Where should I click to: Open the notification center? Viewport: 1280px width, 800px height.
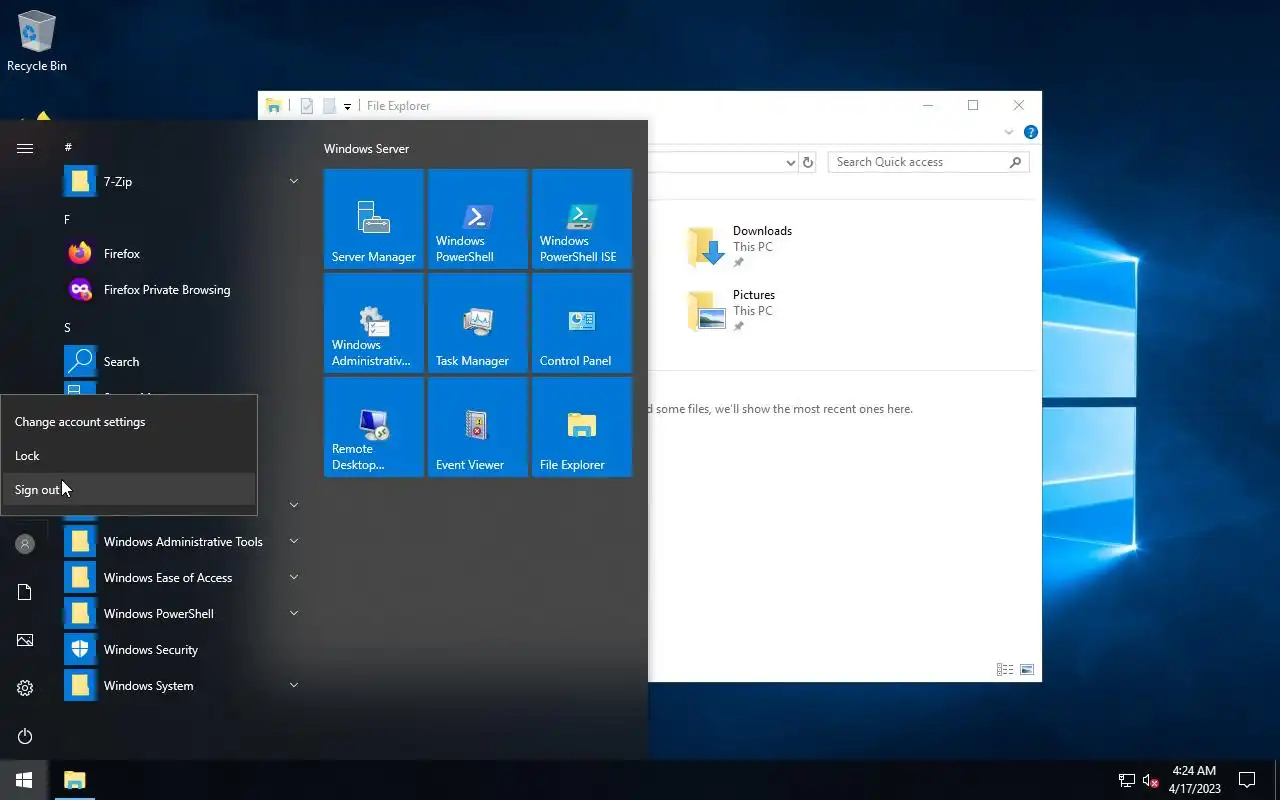[x=1247, y=780]
